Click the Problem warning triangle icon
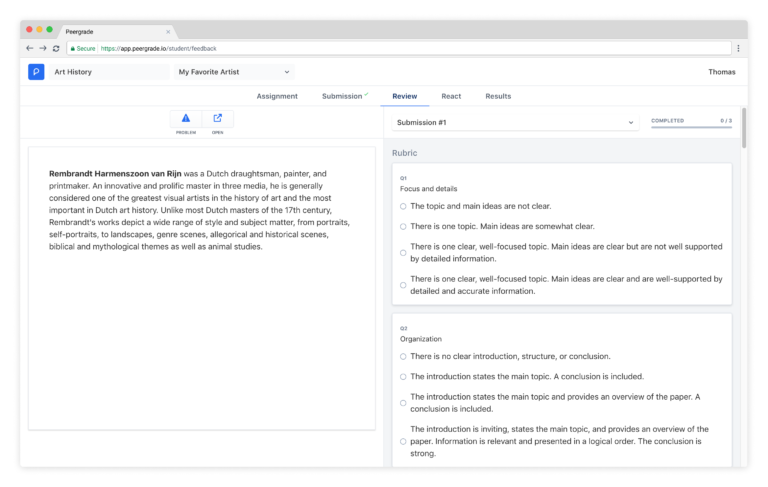The height and width of the screenshot is (487, 768). click(186, 119)
